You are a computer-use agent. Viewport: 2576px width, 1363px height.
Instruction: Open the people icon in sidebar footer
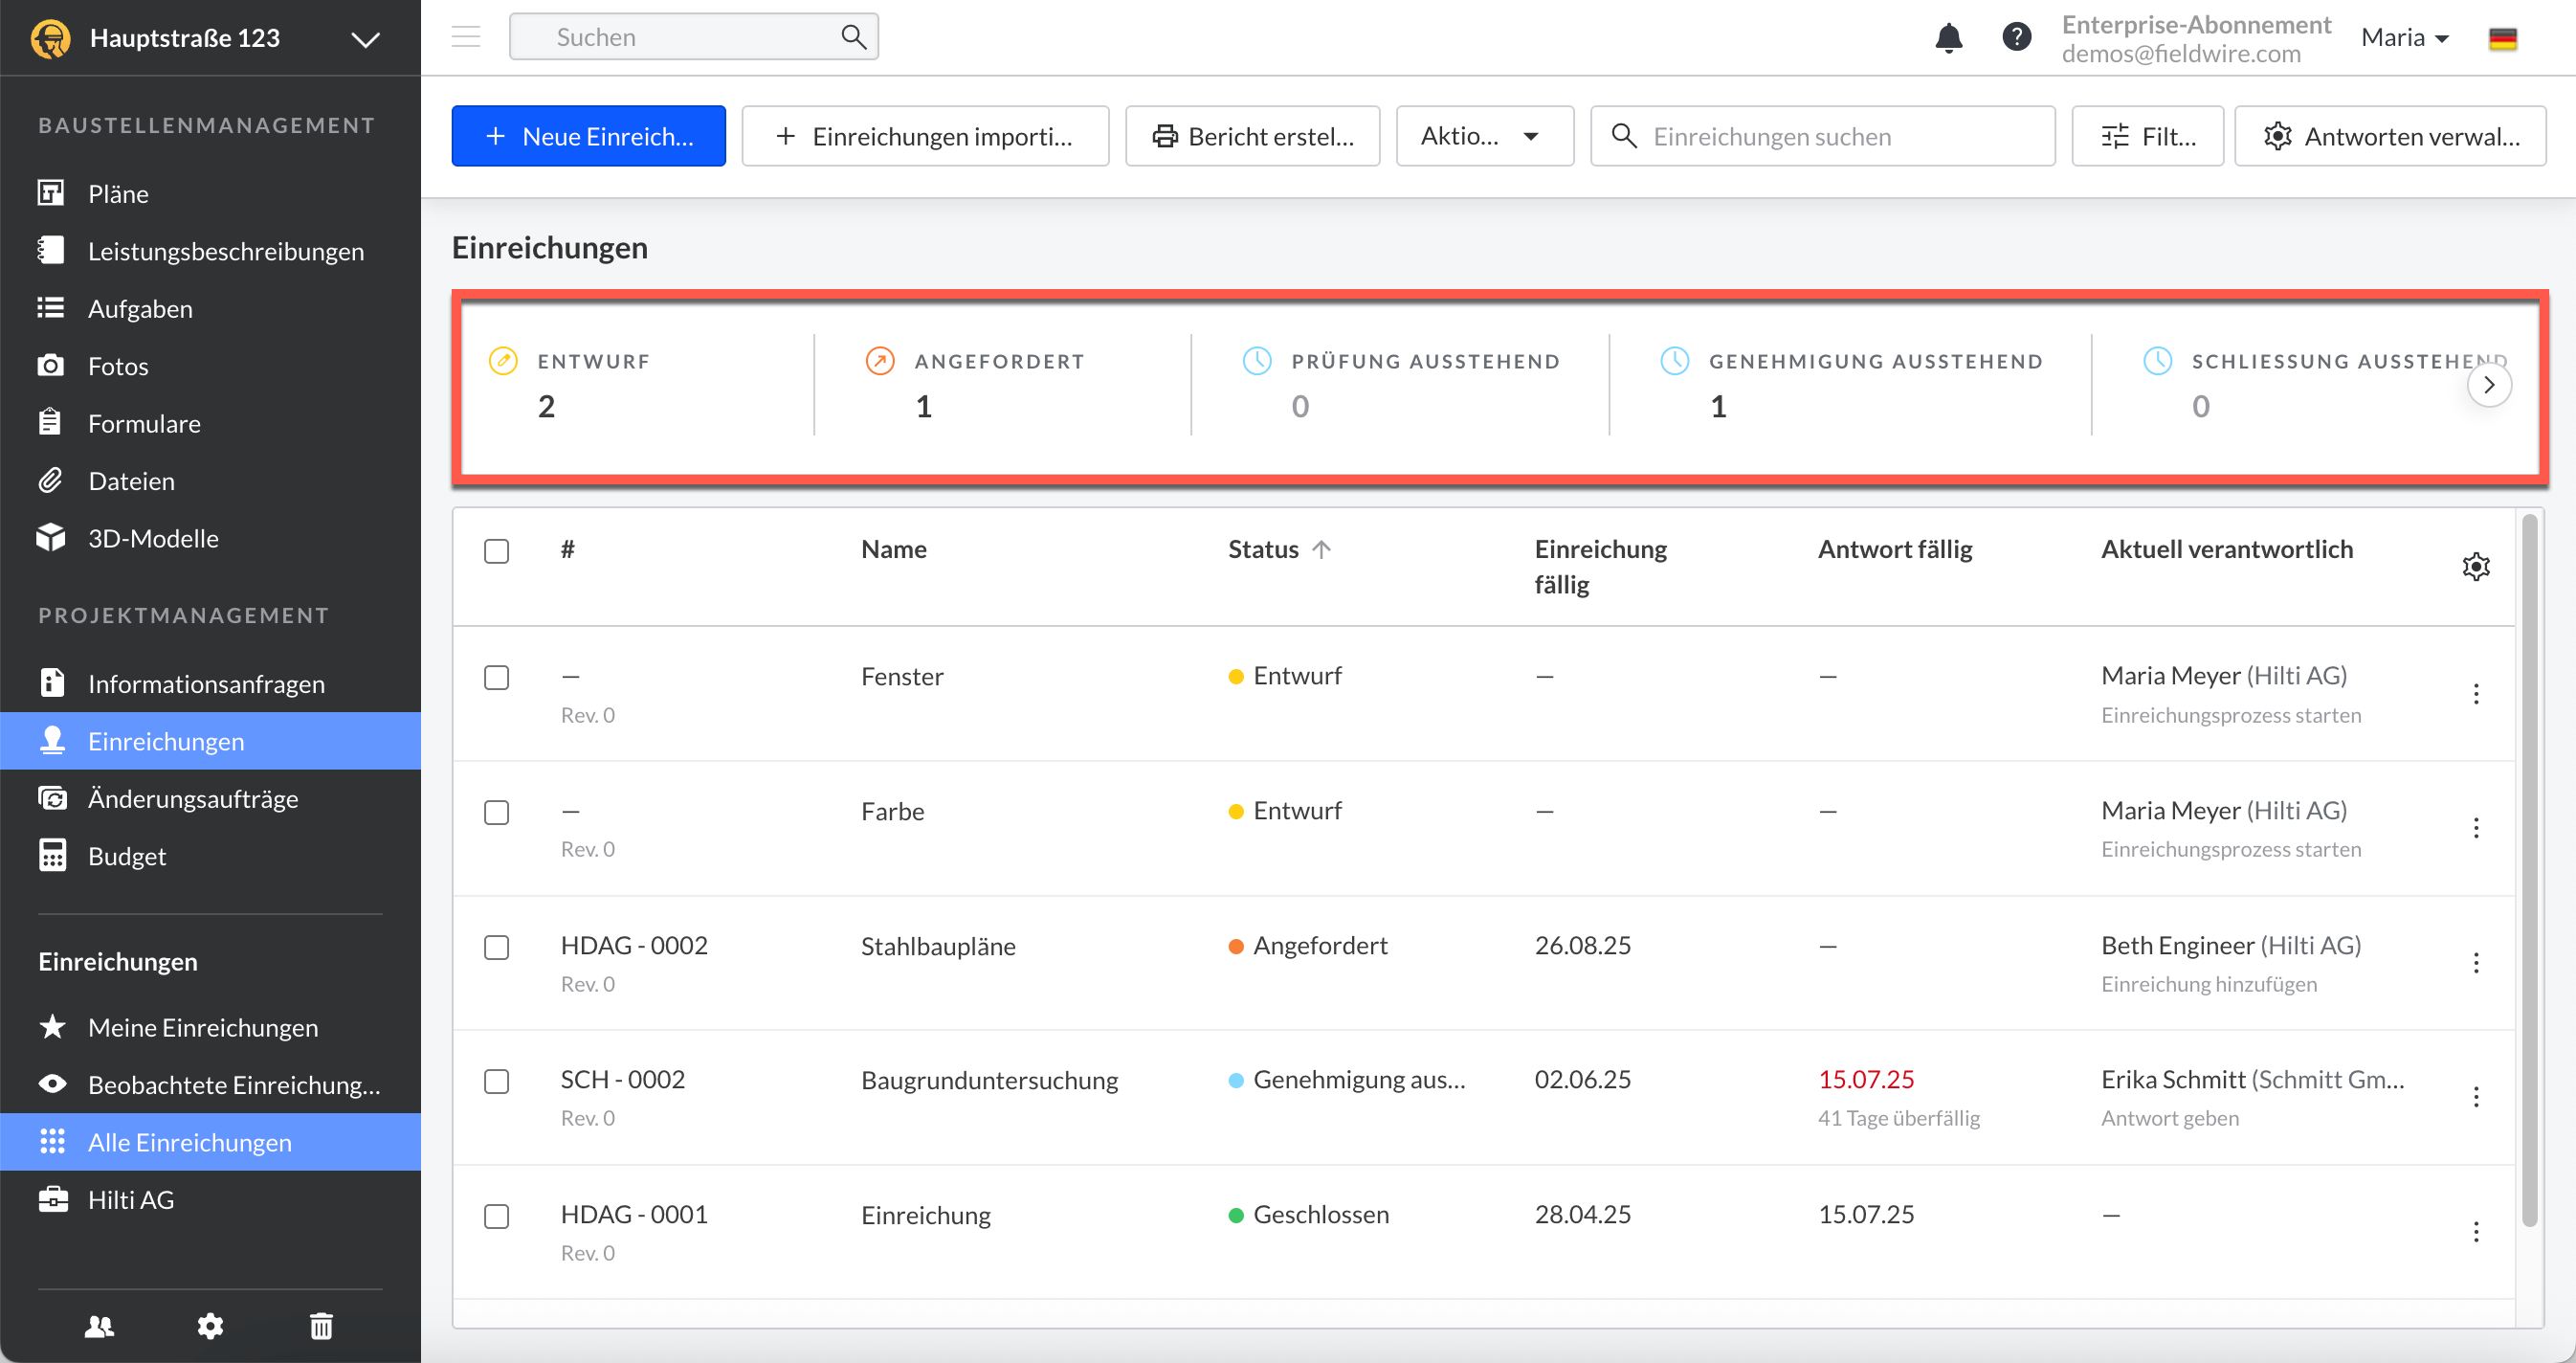(99, 1326)
